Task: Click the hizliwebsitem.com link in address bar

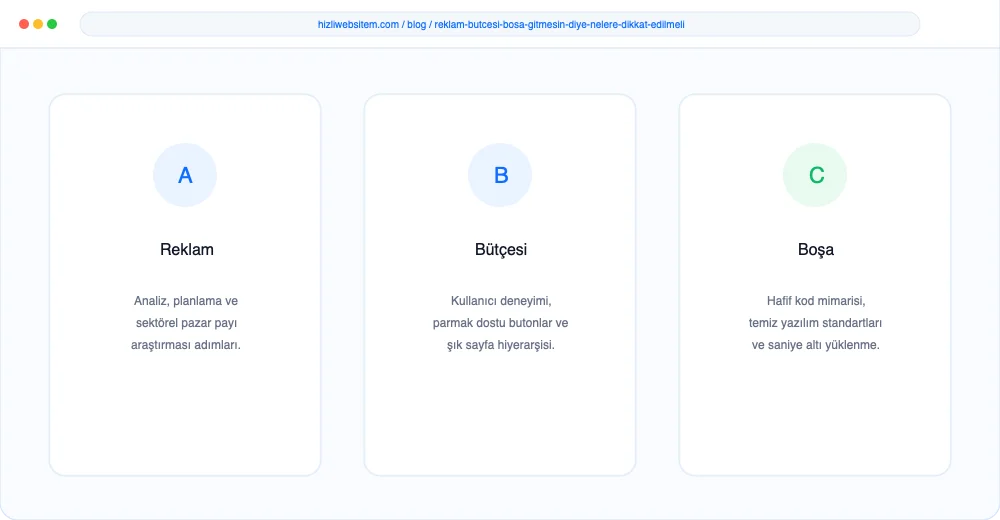Action: tap(358, 25)
